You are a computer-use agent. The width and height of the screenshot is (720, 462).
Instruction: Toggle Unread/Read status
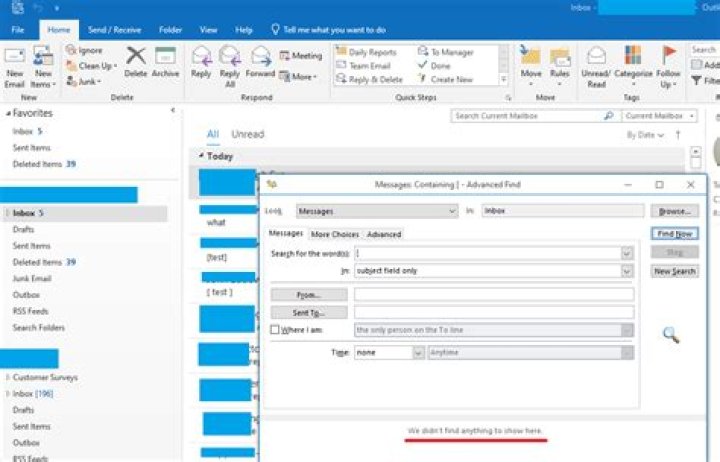(x=596, y=67)
